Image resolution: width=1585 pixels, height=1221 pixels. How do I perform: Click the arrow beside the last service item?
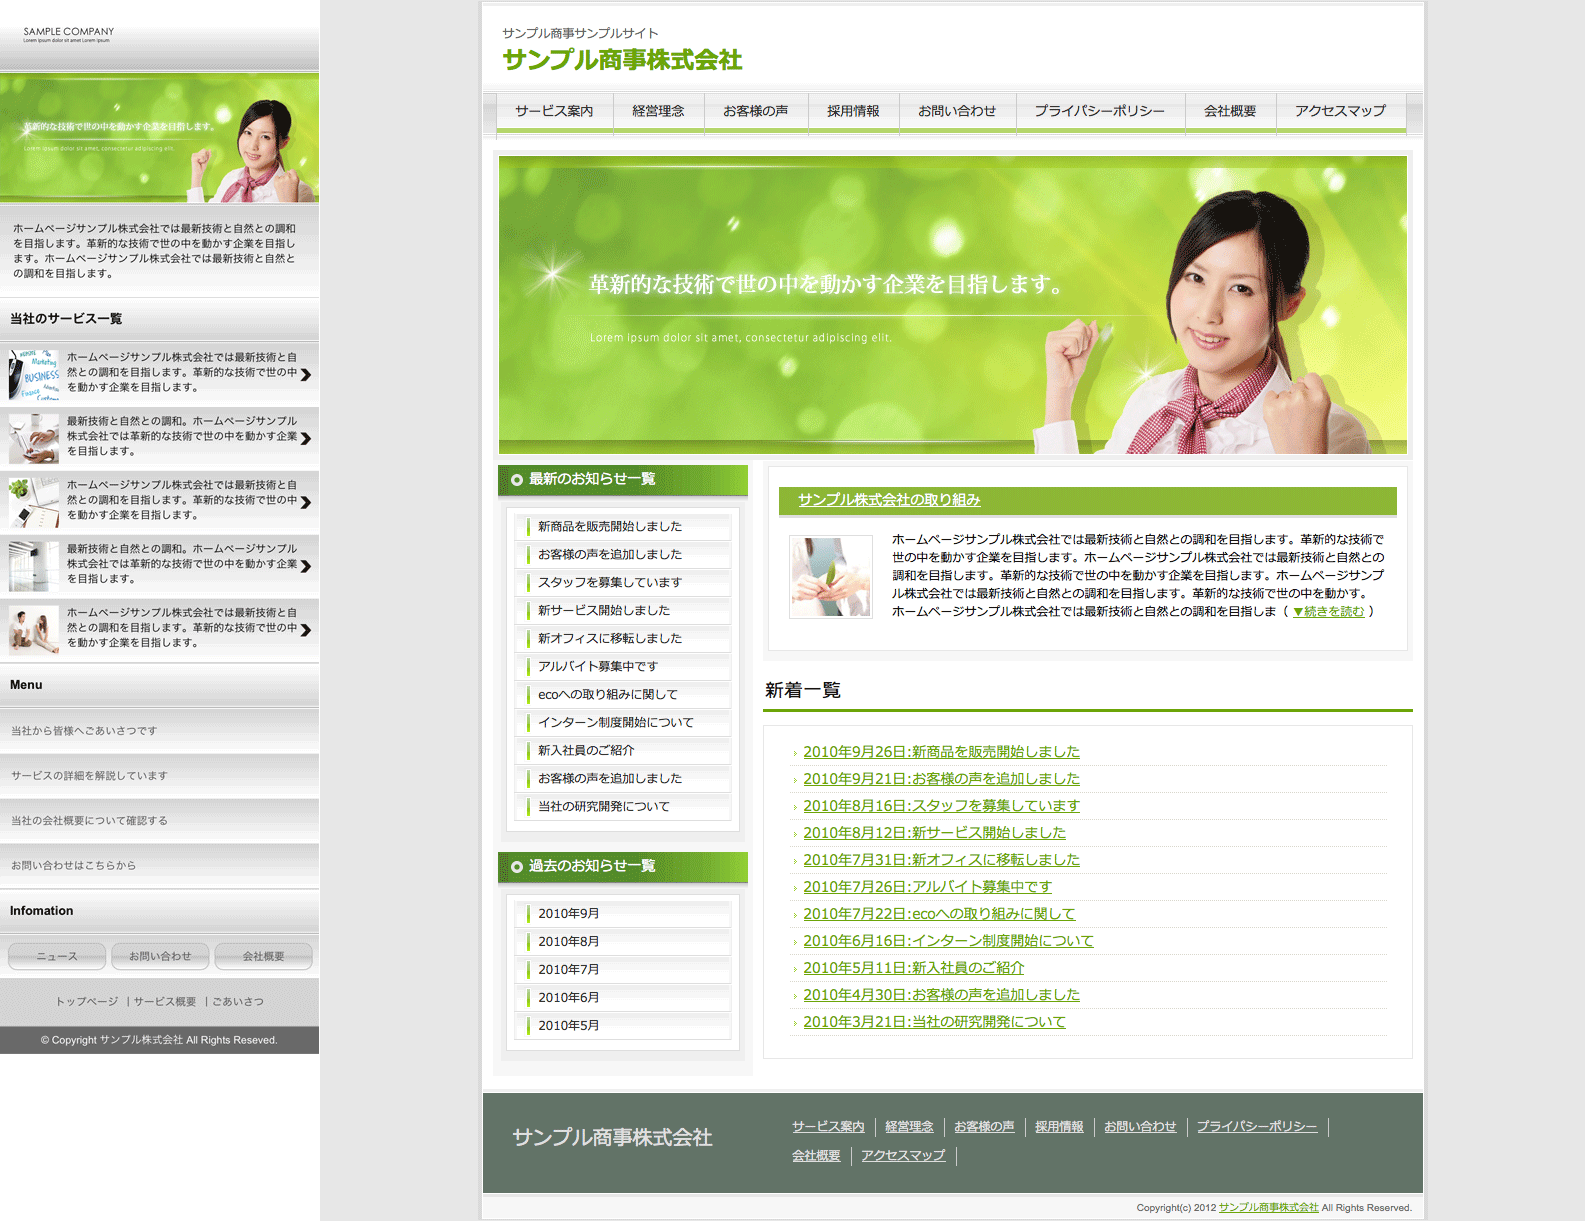click(306, 630)
